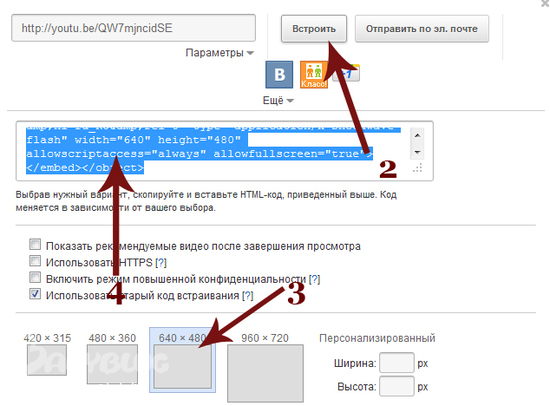The height and width of the screenshot is (406, 550).
Task: Share via the VKontakte icon
Action: pos(279,74)
